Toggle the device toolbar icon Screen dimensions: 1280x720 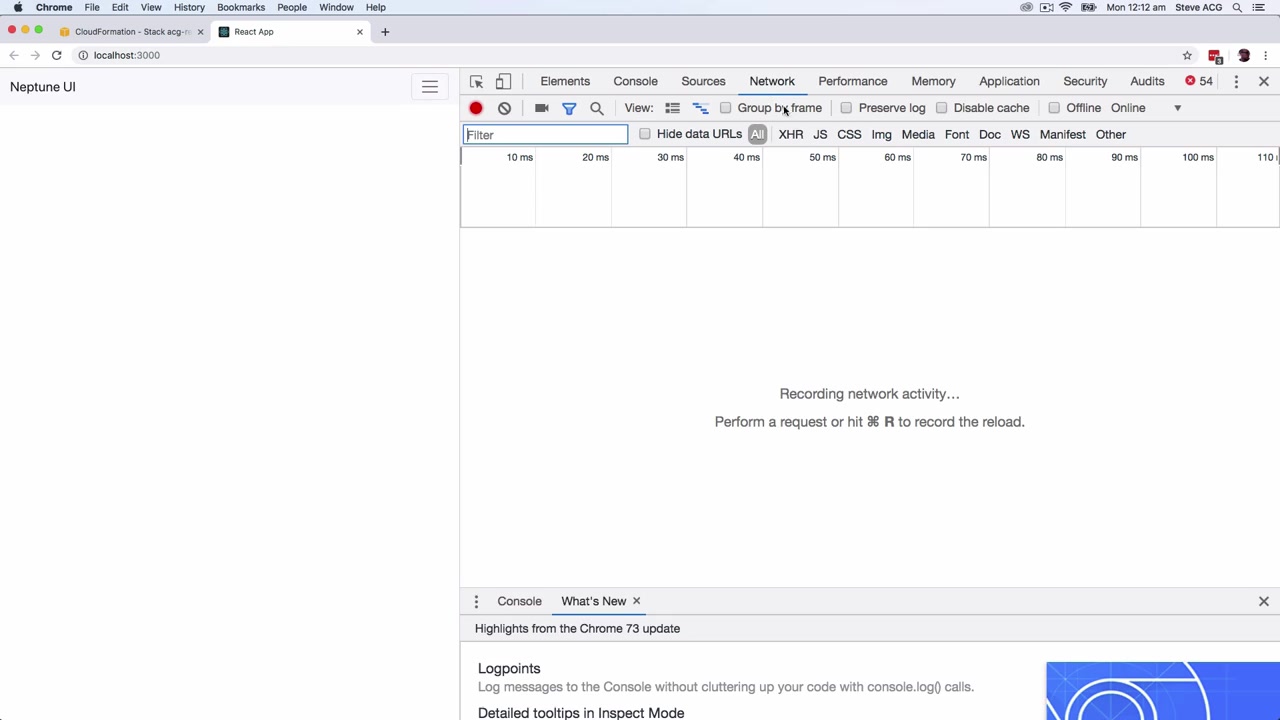pyautogui.click(x=503, y=81)
